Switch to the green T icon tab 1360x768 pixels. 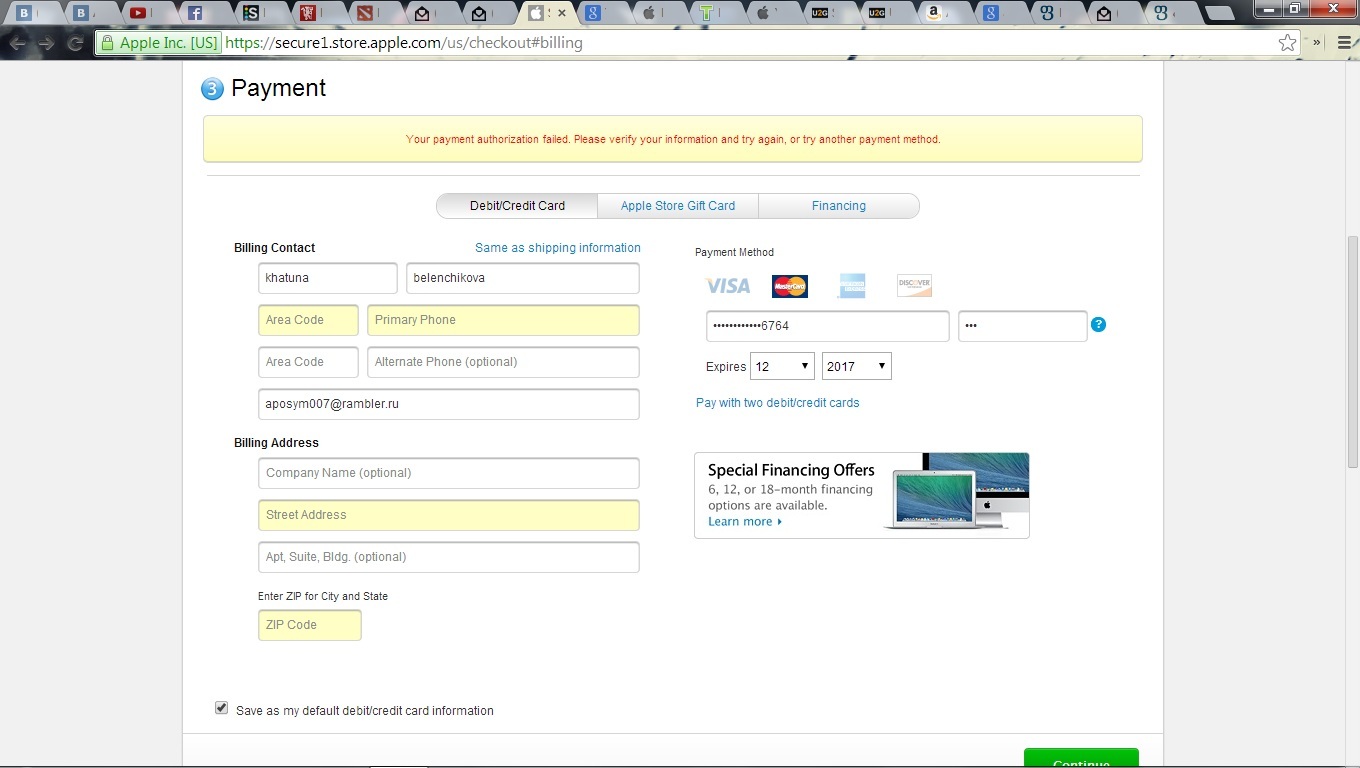coord(707,13)
